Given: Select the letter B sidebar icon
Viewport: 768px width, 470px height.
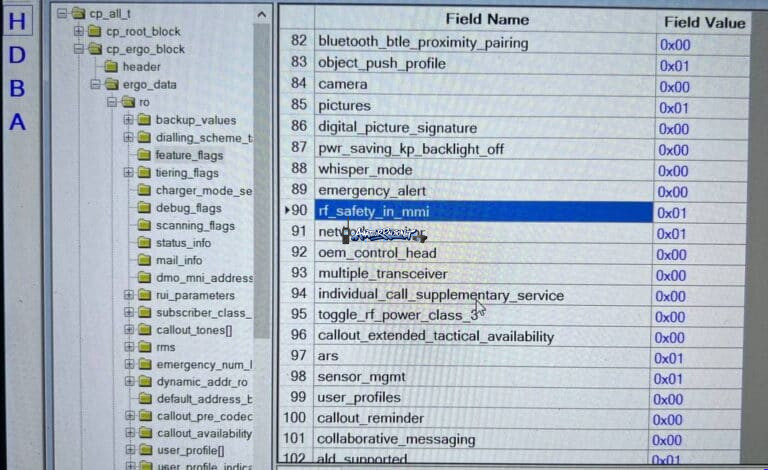Looking at the screenshot, I should tap(18, 89).
